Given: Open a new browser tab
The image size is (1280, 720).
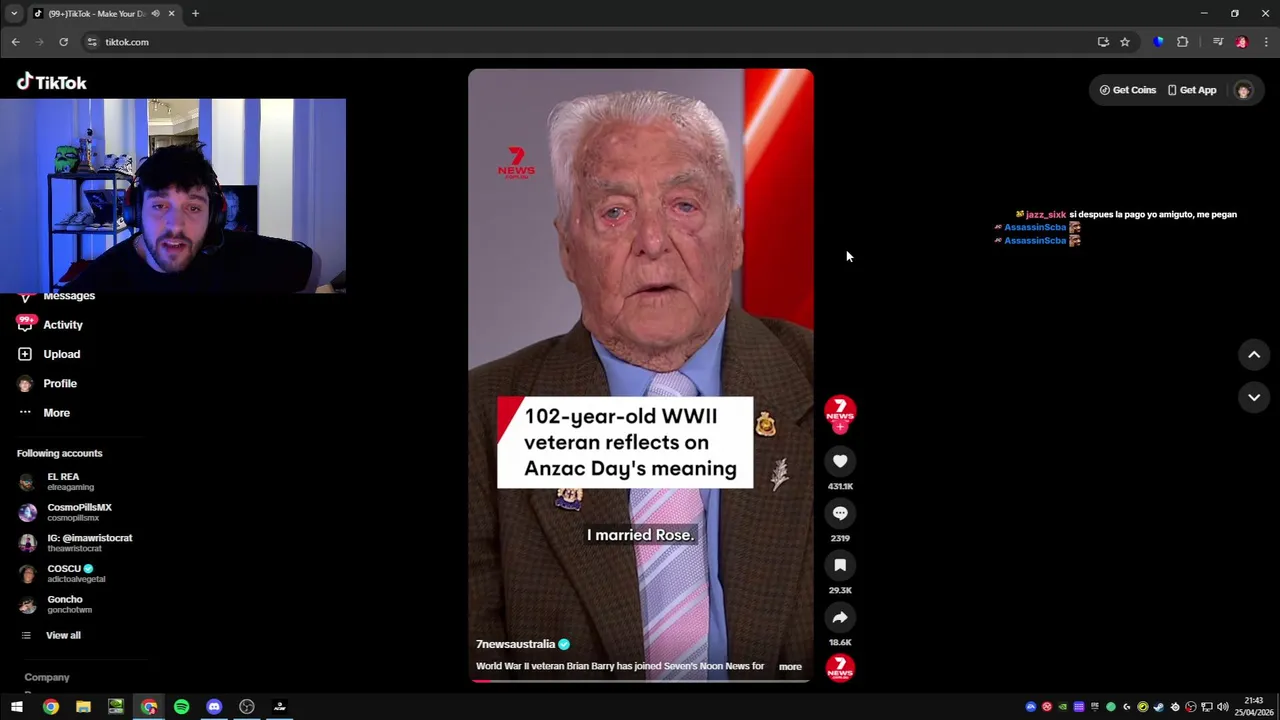Looking at the screenshot, I should [195, 13].
